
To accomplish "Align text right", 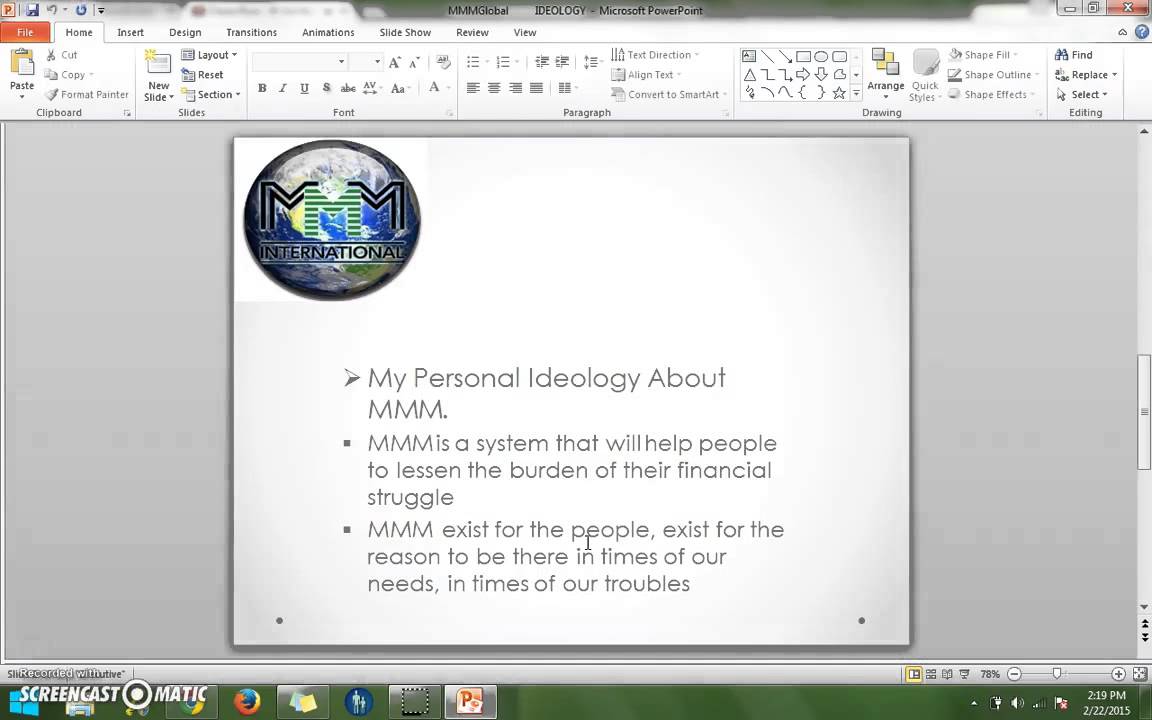I will click(x=516, y=88).
